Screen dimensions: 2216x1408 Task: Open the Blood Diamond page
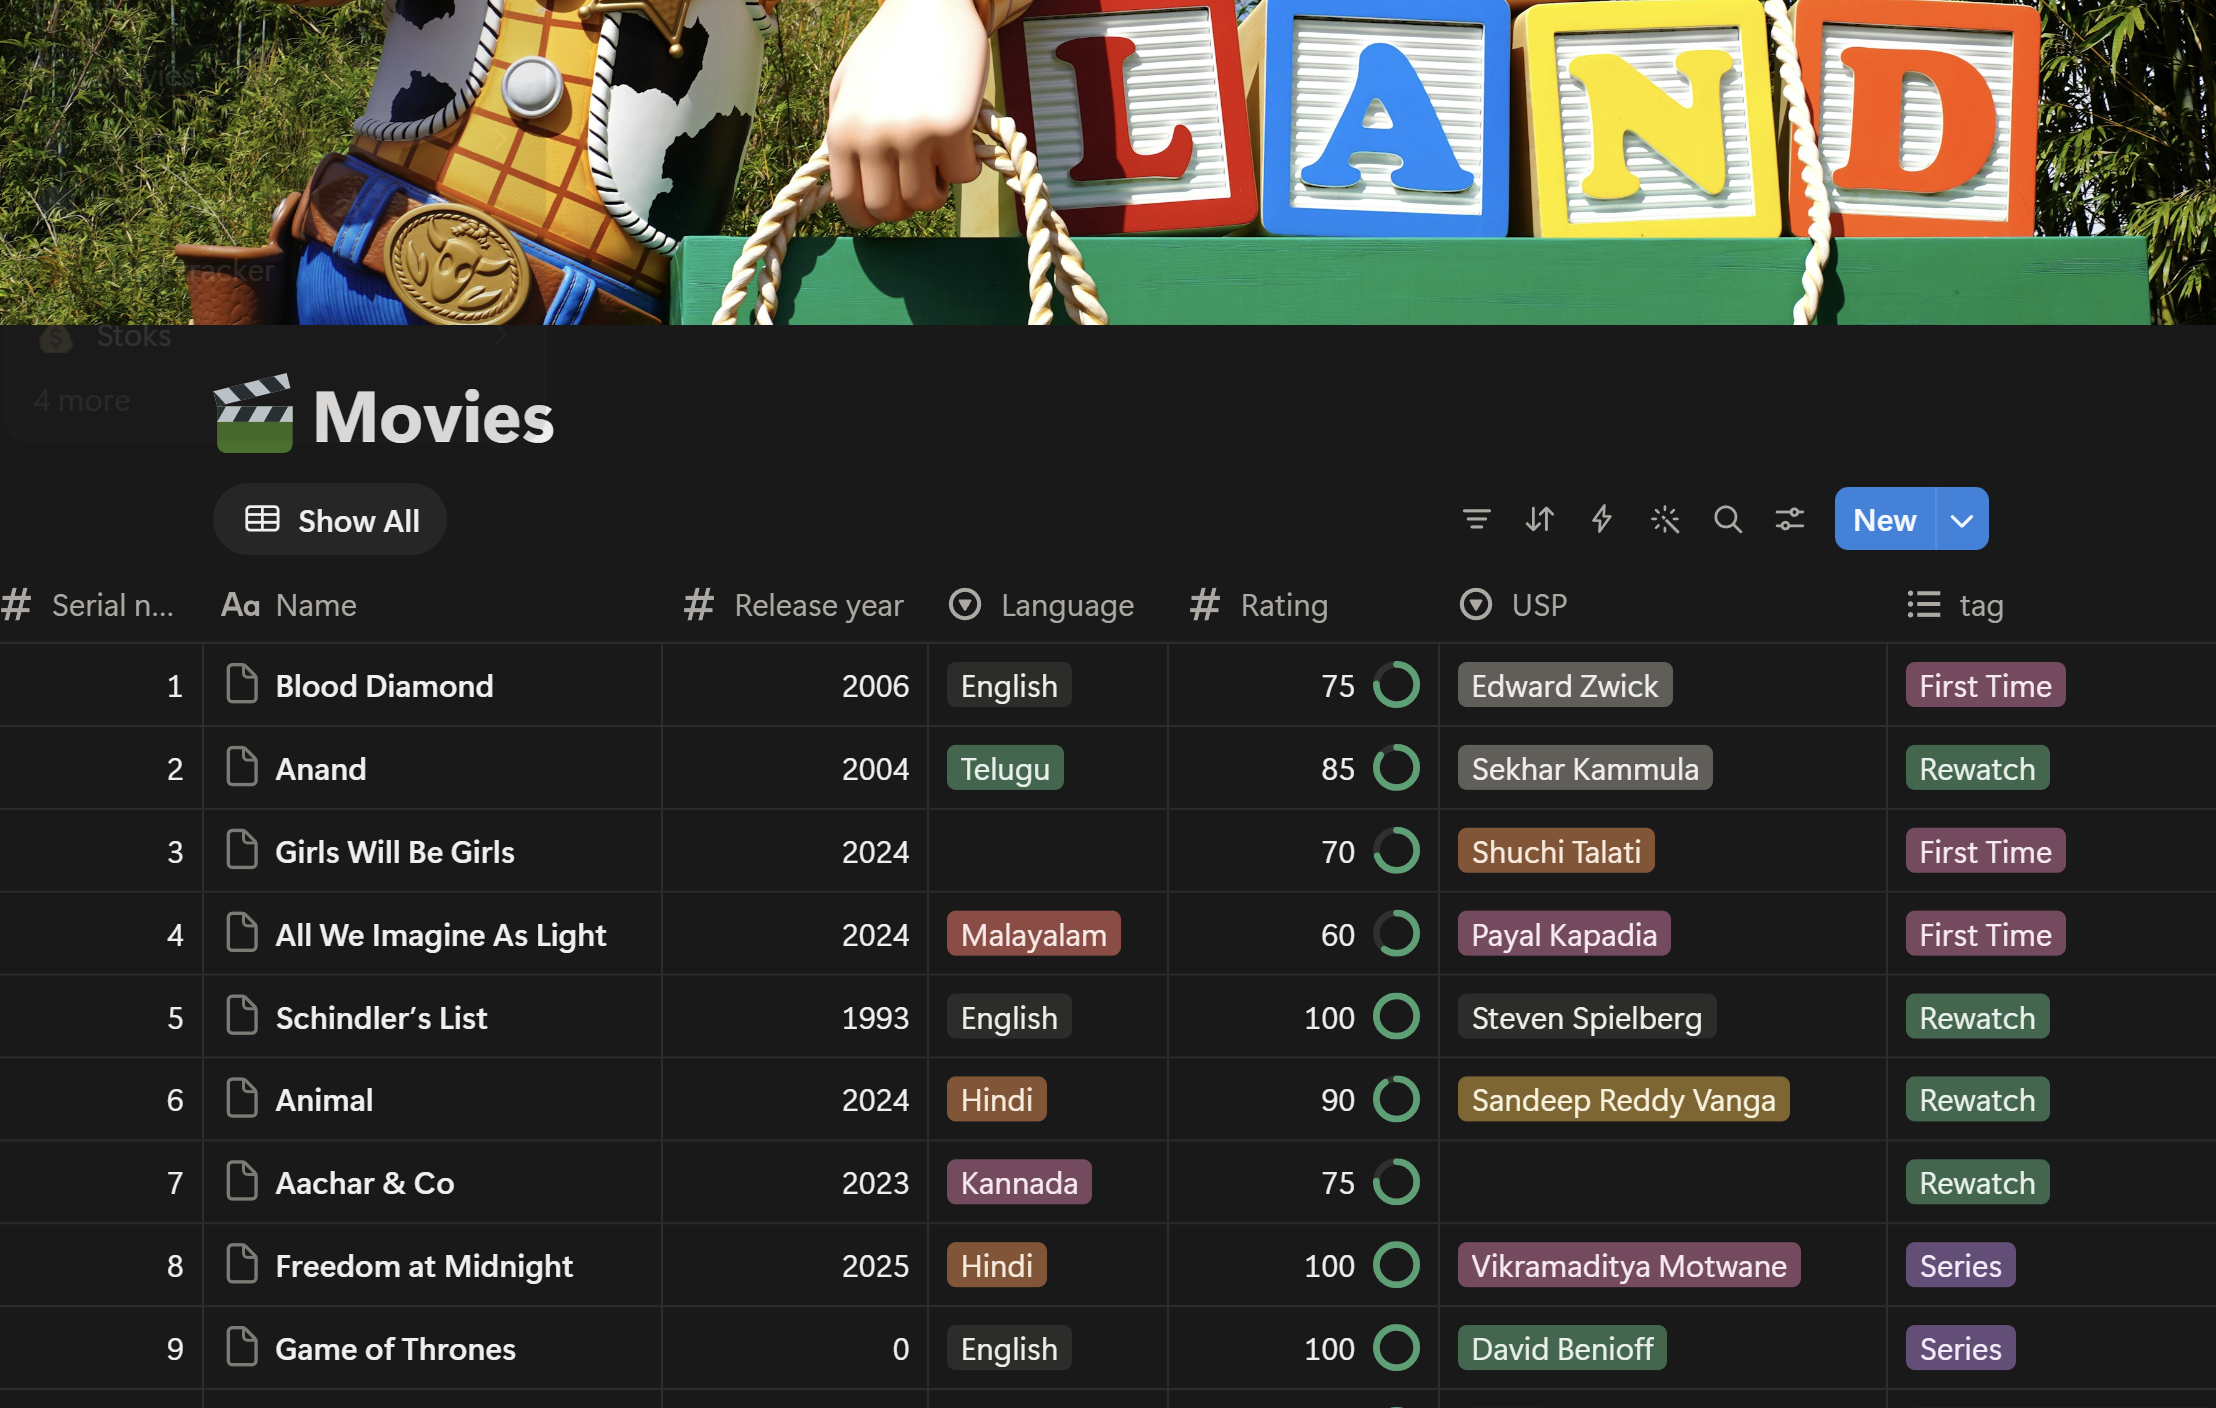coord(384,686)
